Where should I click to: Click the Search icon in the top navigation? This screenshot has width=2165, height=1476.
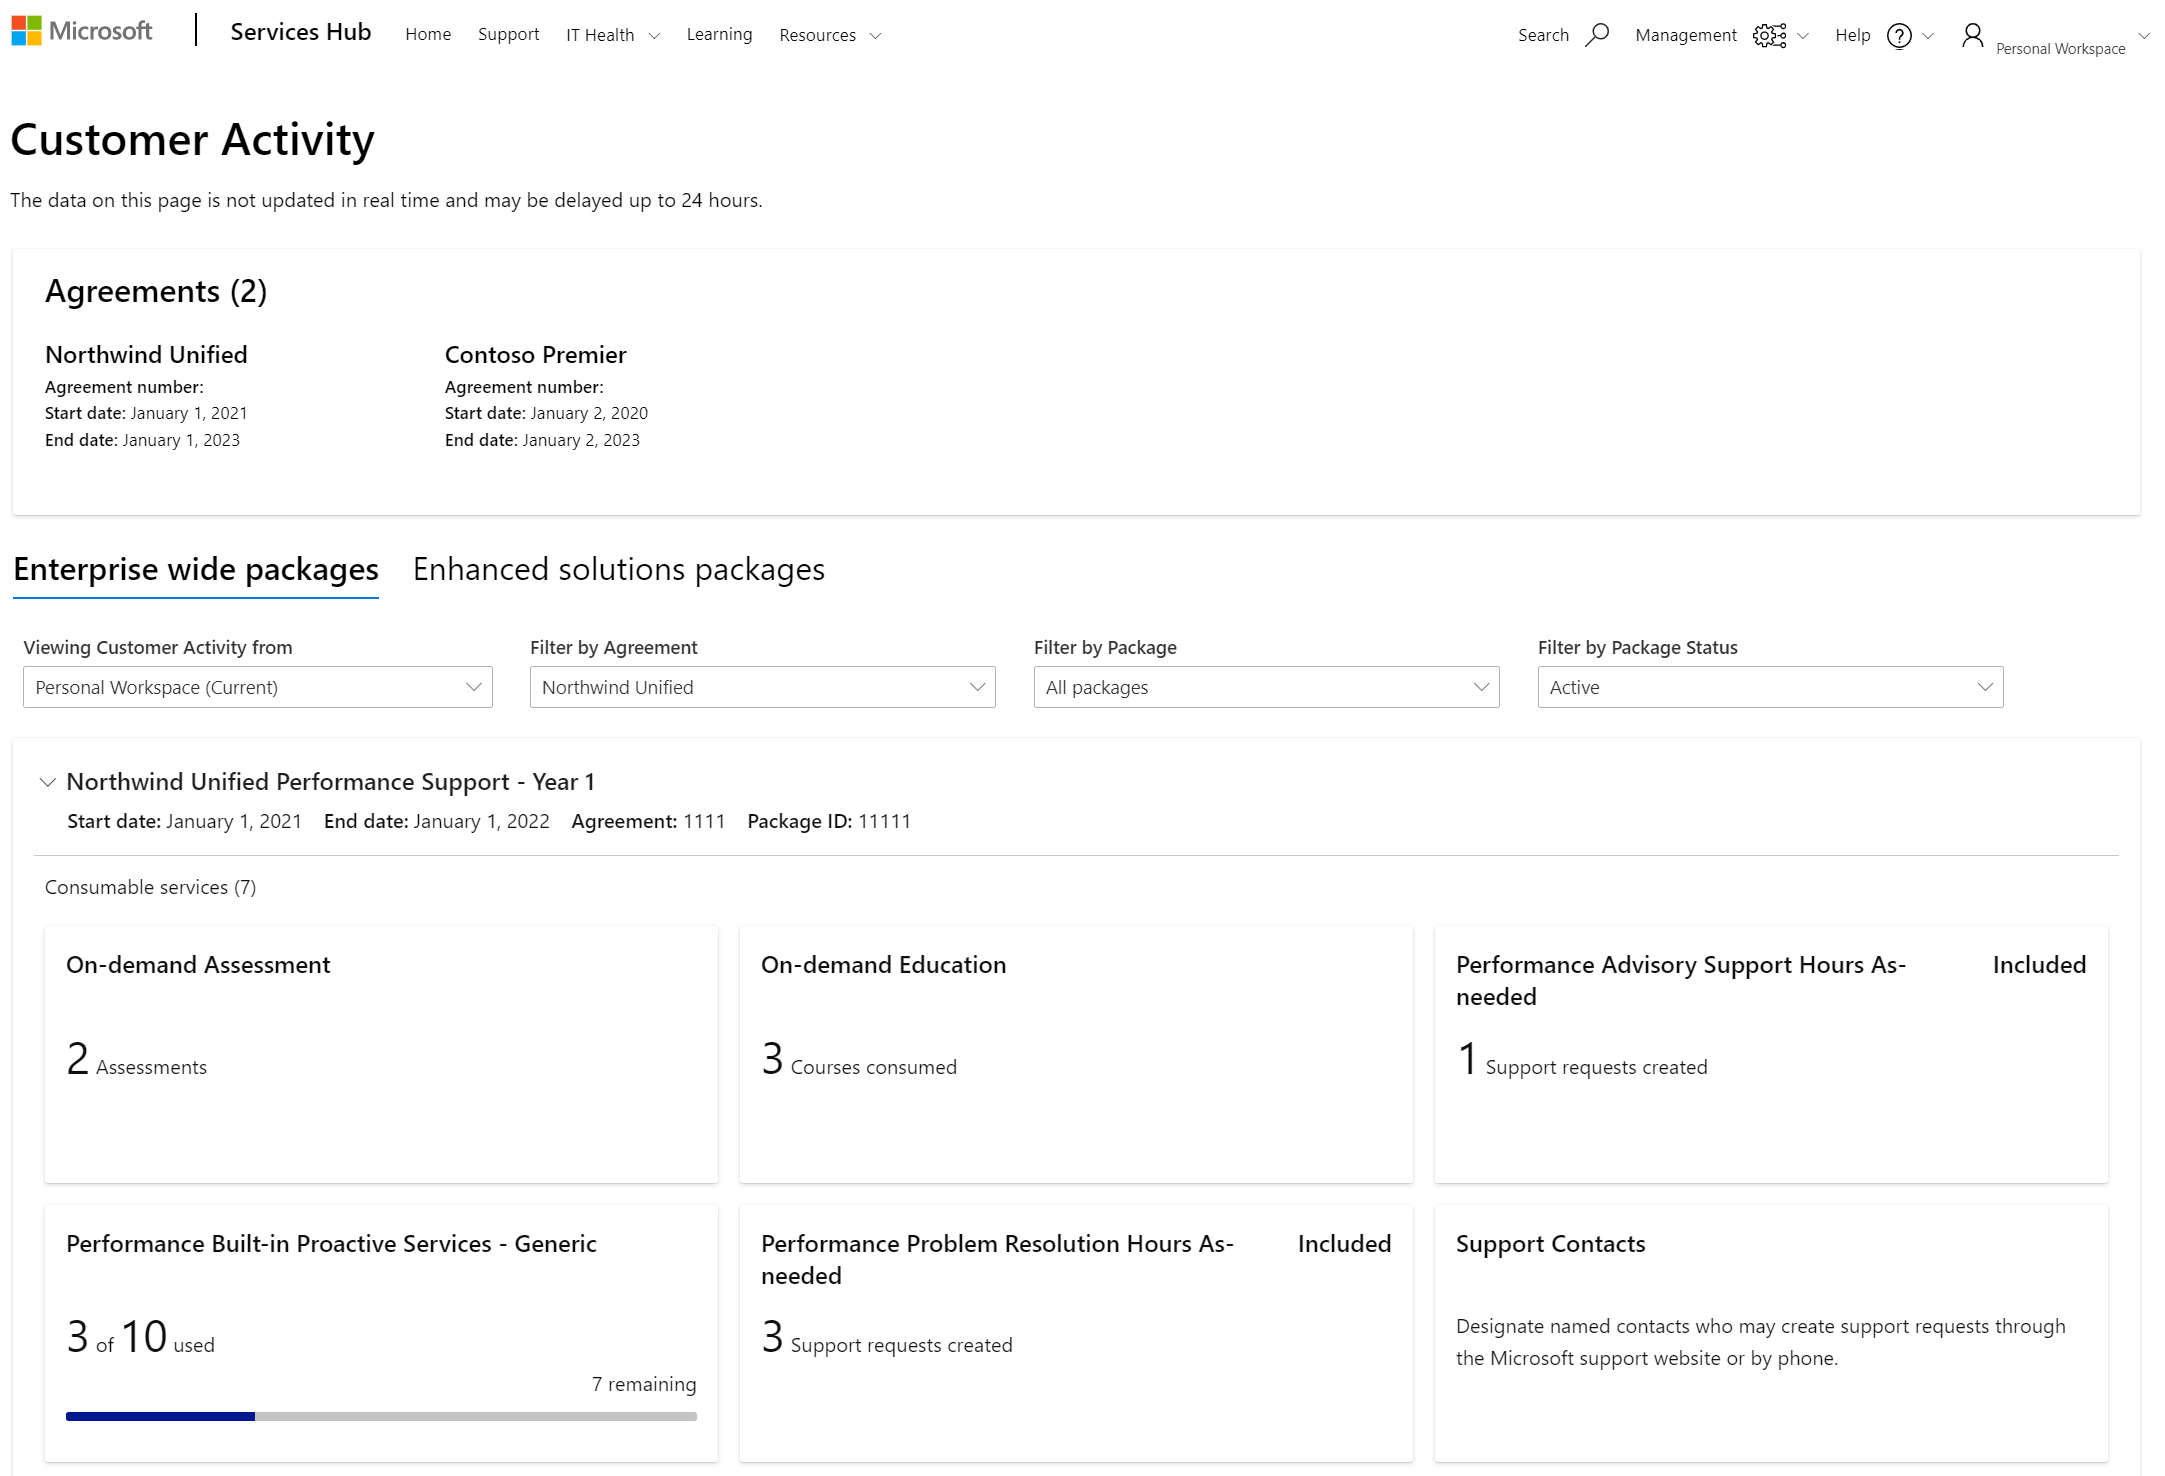coord(1591,33)
